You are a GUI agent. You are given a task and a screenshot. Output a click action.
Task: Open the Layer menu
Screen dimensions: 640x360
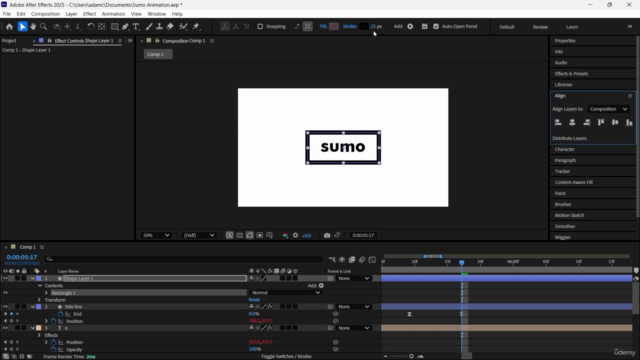71,14
